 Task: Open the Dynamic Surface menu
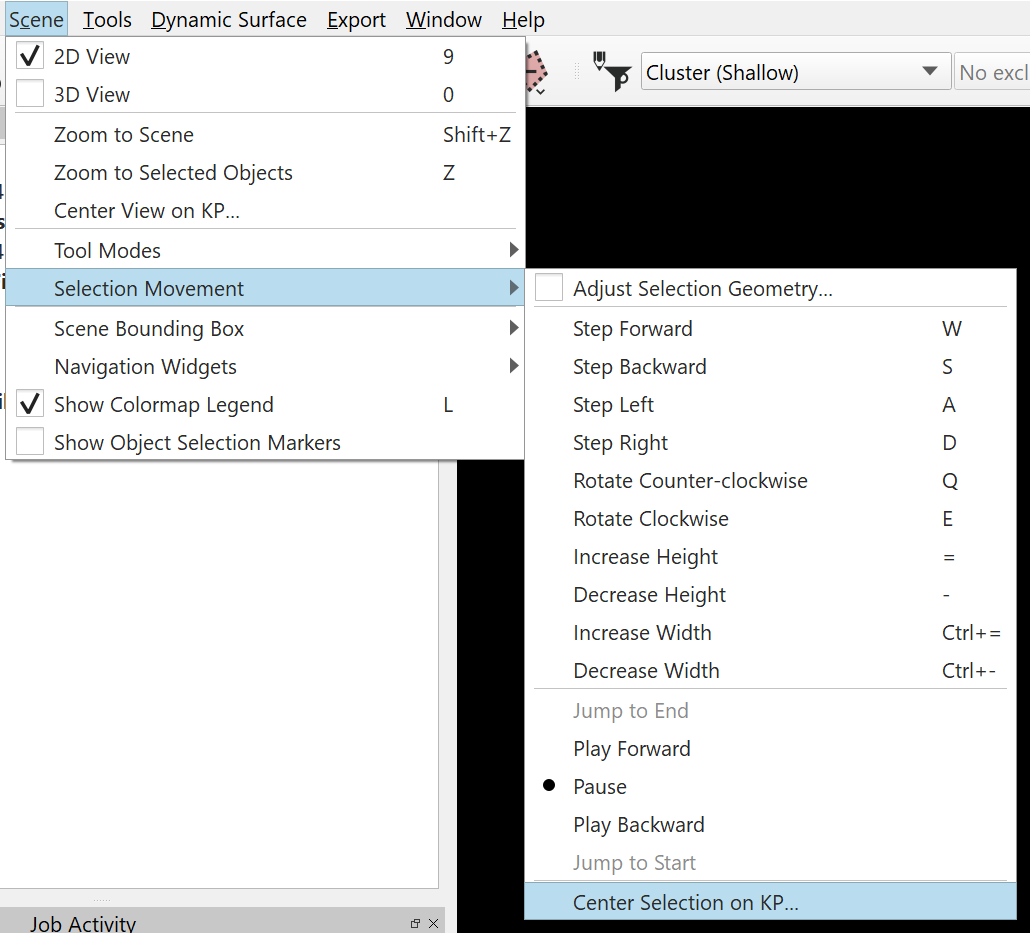click(229, 20)
